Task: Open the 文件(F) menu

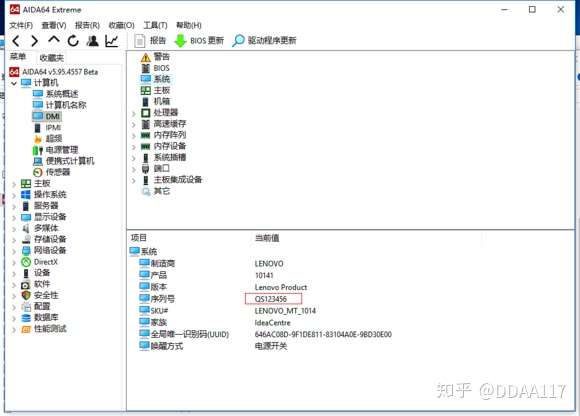Action: click(x=21, y=25)
